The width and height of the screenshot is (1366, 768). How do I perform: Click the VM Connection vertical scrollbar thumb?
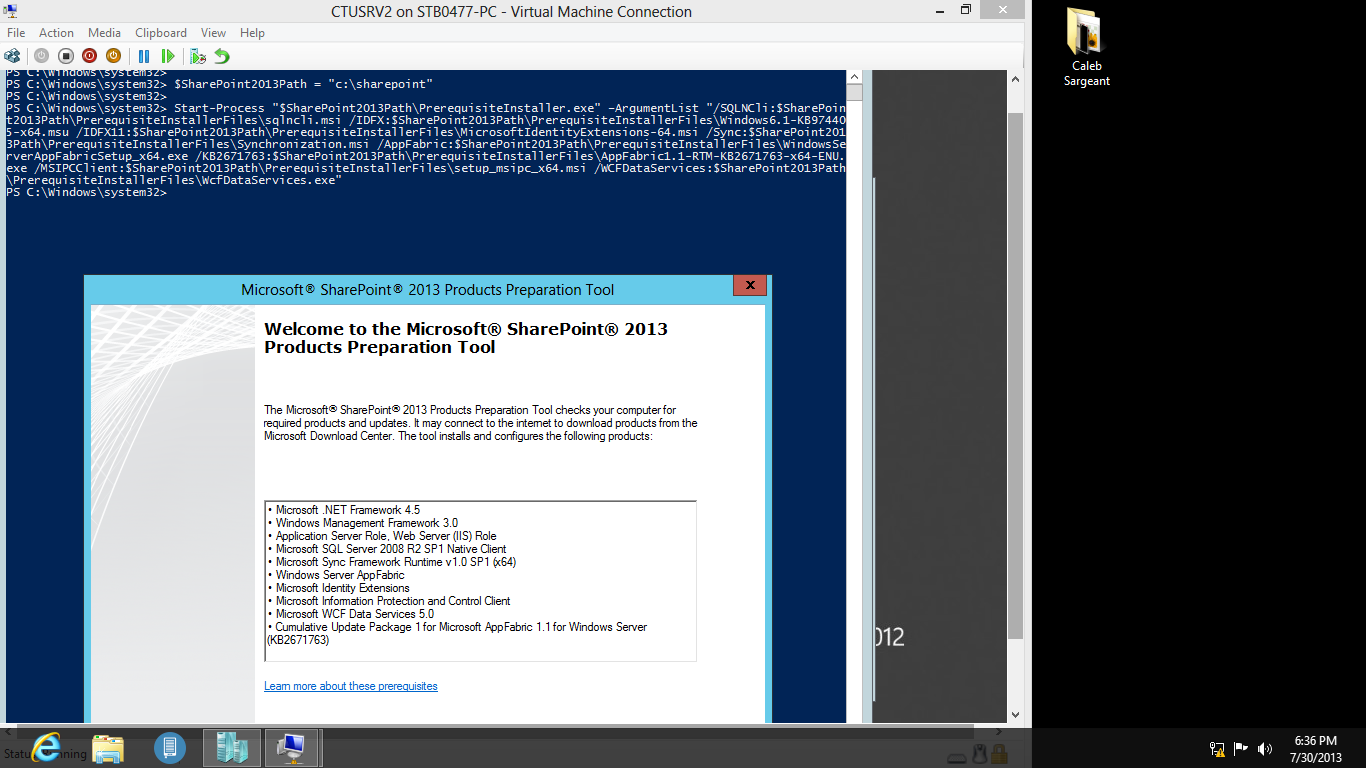coord(1015,375)
